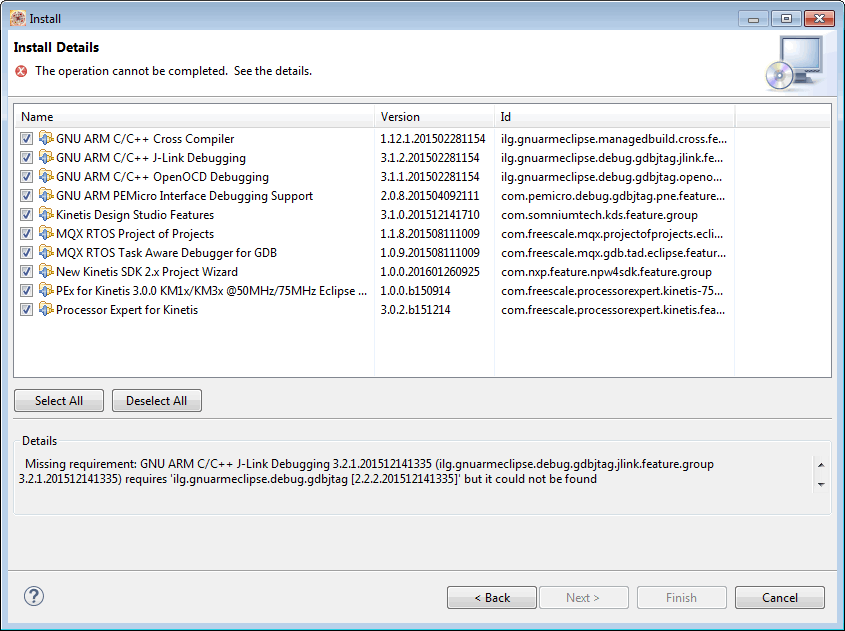Uncheck MQX RTOS Task Aware Debugger for GDB

coord(26,252)
